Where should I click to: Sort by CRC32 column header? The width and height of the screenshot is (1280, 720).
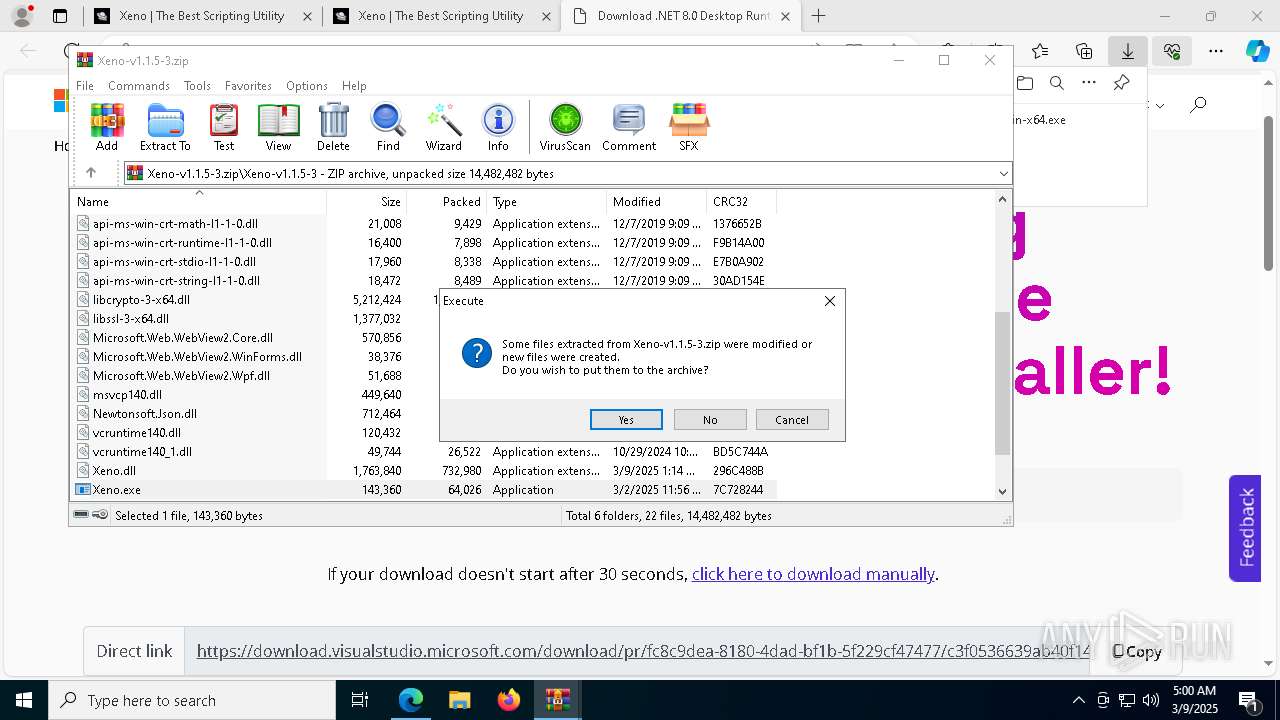point(741,202)
